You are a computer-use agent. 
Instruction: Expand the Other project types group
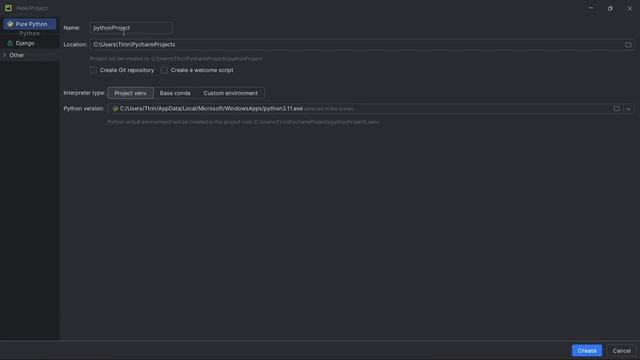click(4, 55)
